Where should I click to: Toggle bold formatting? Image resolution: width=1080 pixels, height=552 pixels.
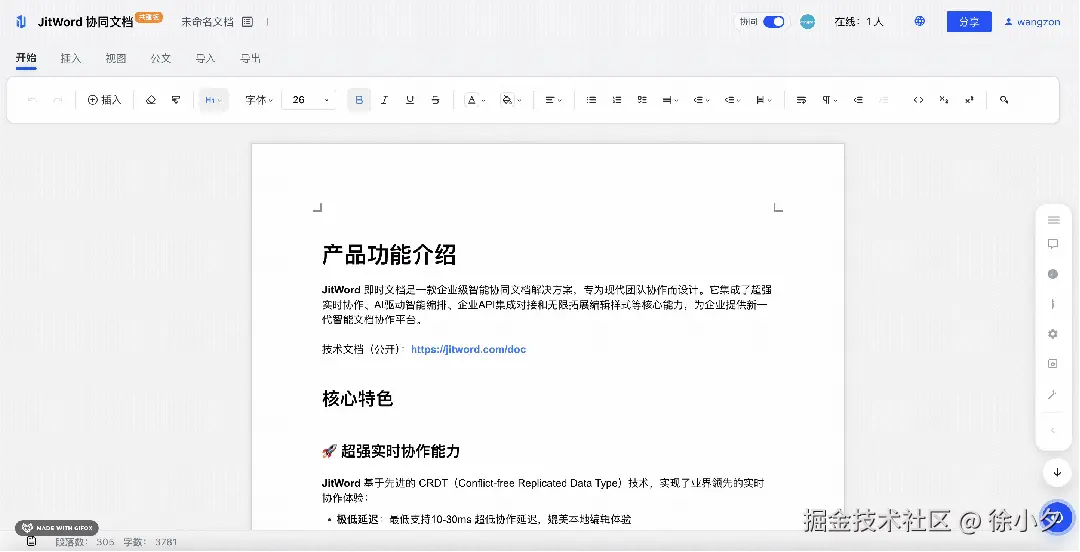359,100
